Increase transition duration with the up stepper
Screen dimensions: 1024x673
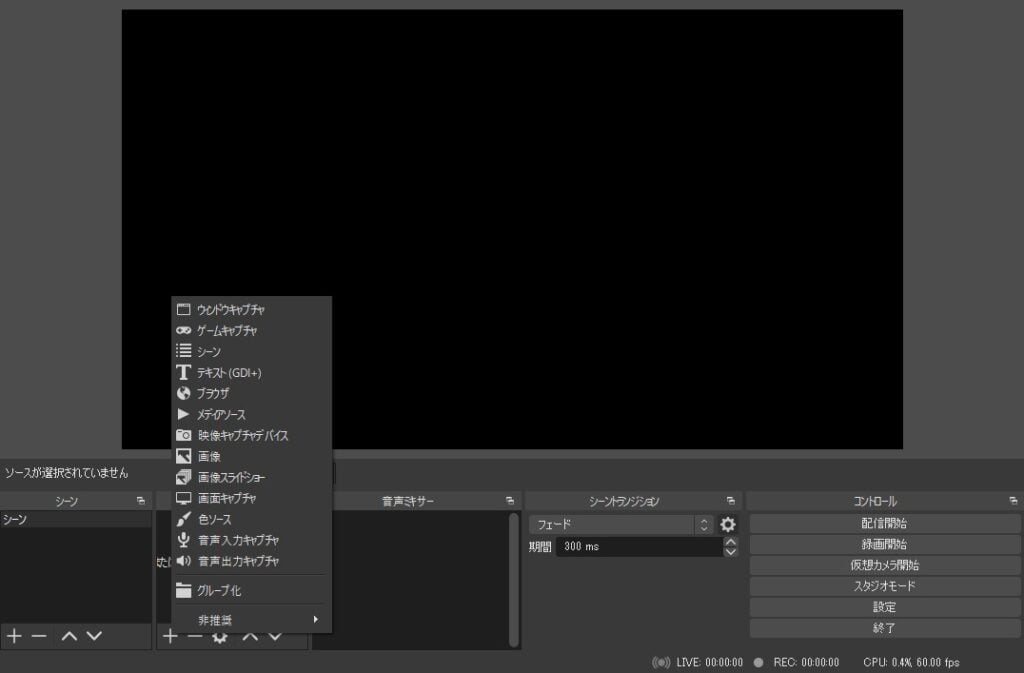731,542
